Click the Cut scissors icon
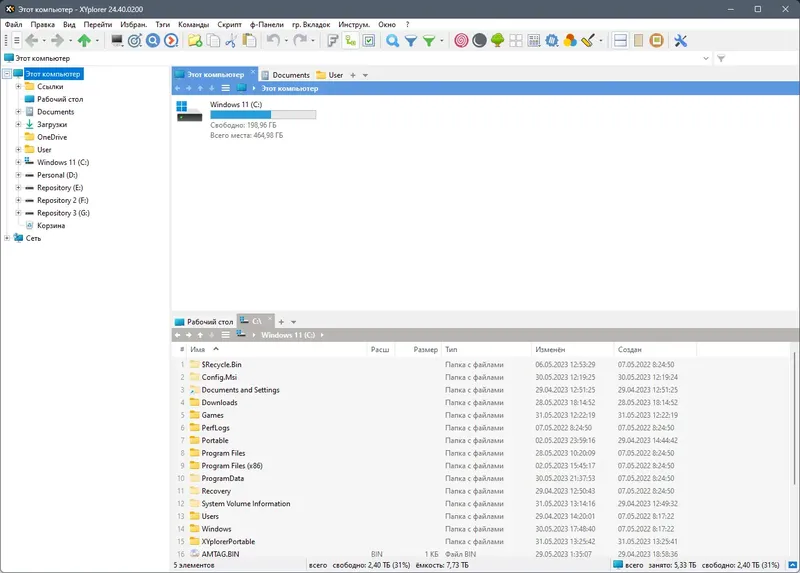800x573 pixels. click(x=231, y=40)
